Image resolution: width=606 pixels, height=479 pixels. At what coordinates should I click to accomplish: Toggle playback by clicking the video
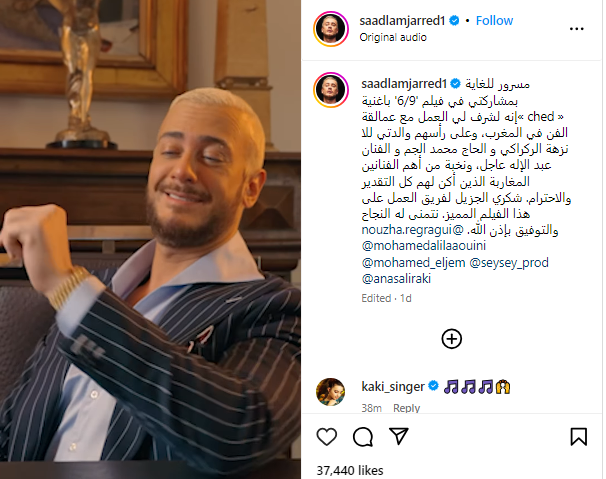[x=150, y=239]
